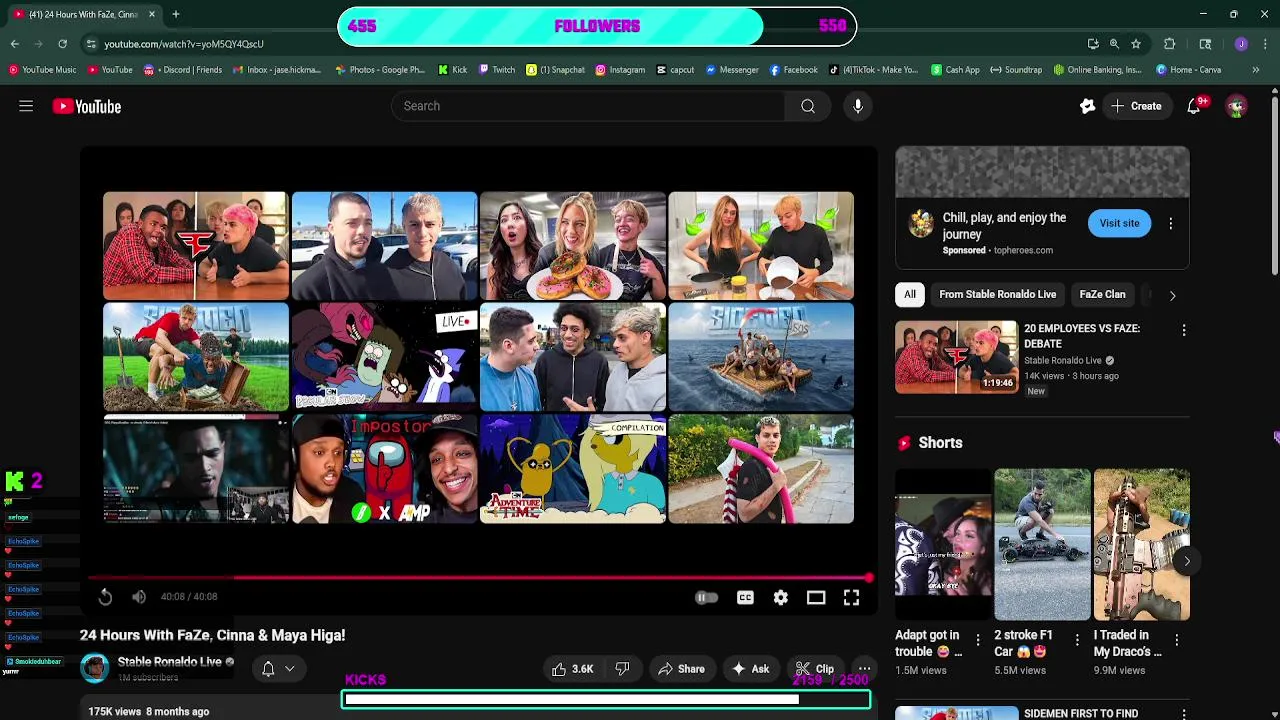Open the Discord Friends bookmark

[x=183, y=70]
